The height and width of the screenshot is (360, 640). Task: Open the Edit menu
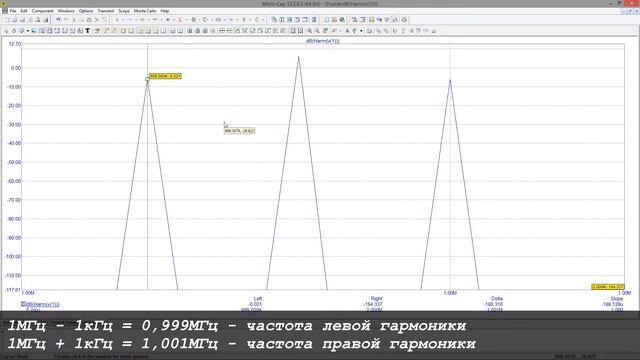[24, 11]
